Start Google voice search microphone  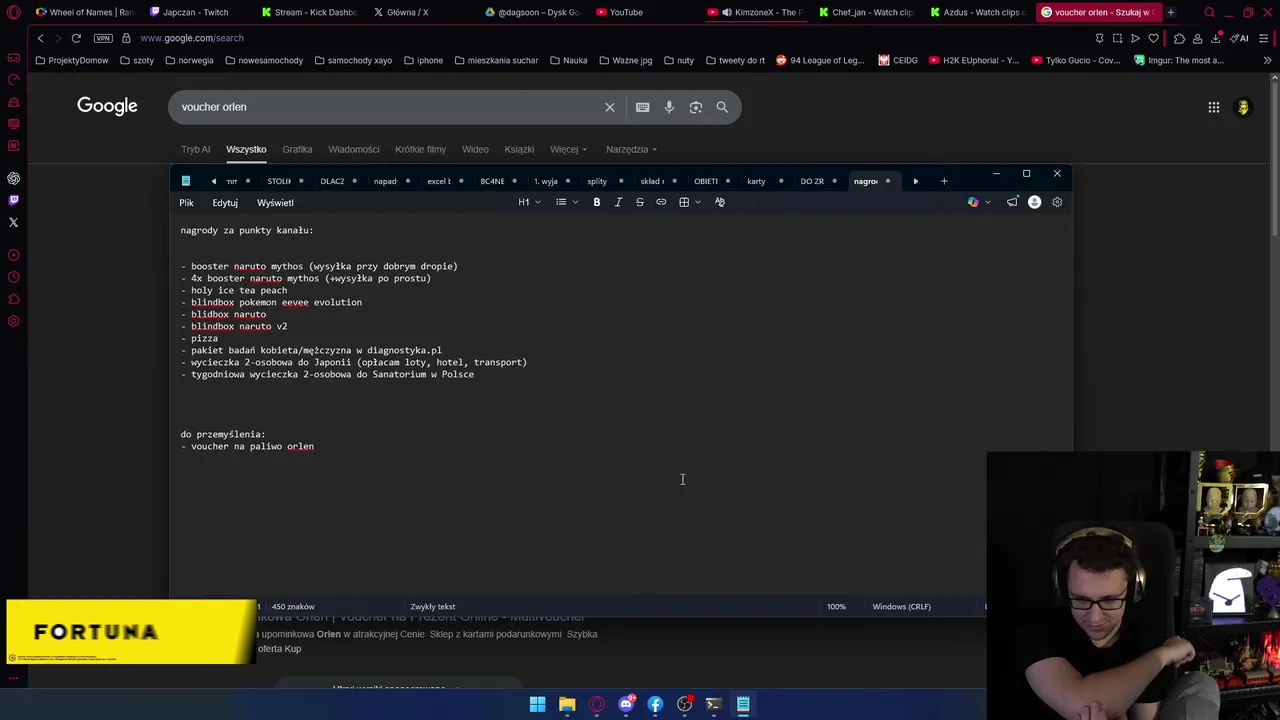669,107
